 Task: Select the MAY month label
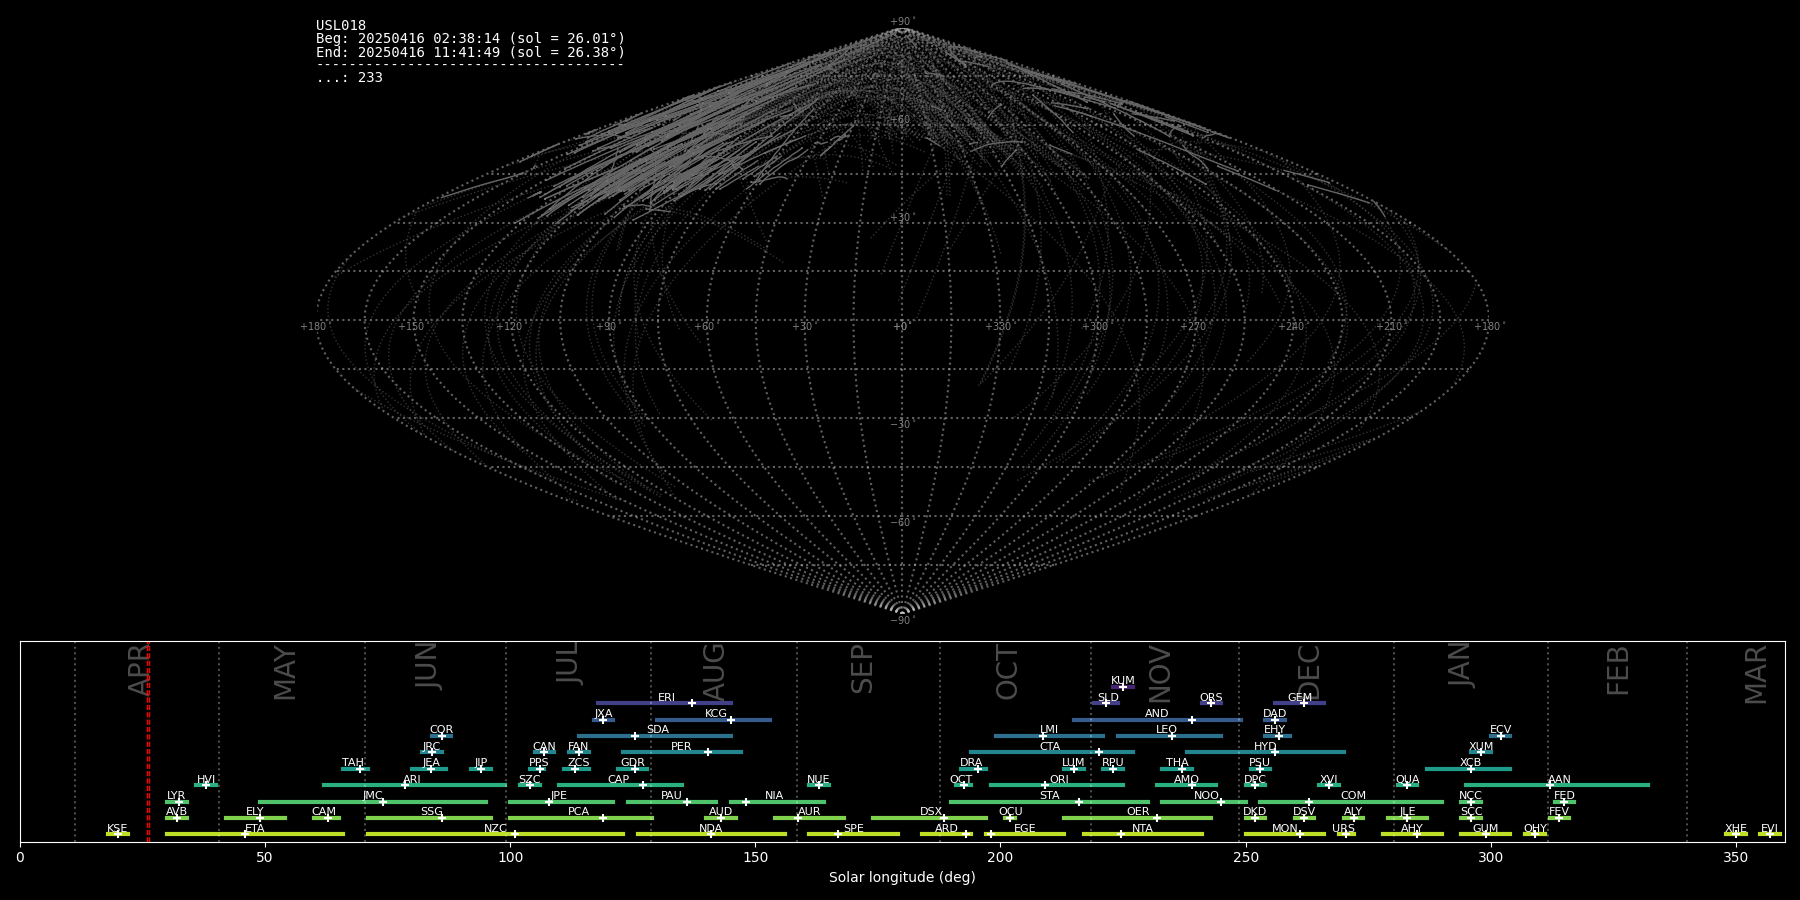coord(285,672)
